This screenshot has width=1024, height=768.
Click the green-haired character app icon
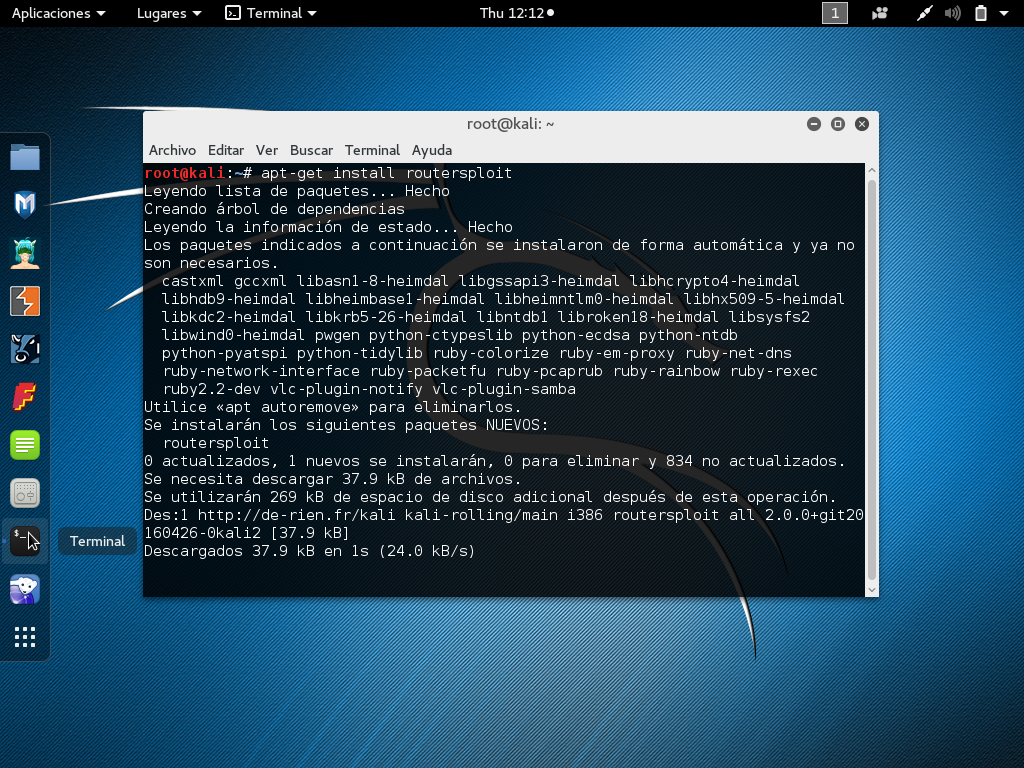(25, 253)
